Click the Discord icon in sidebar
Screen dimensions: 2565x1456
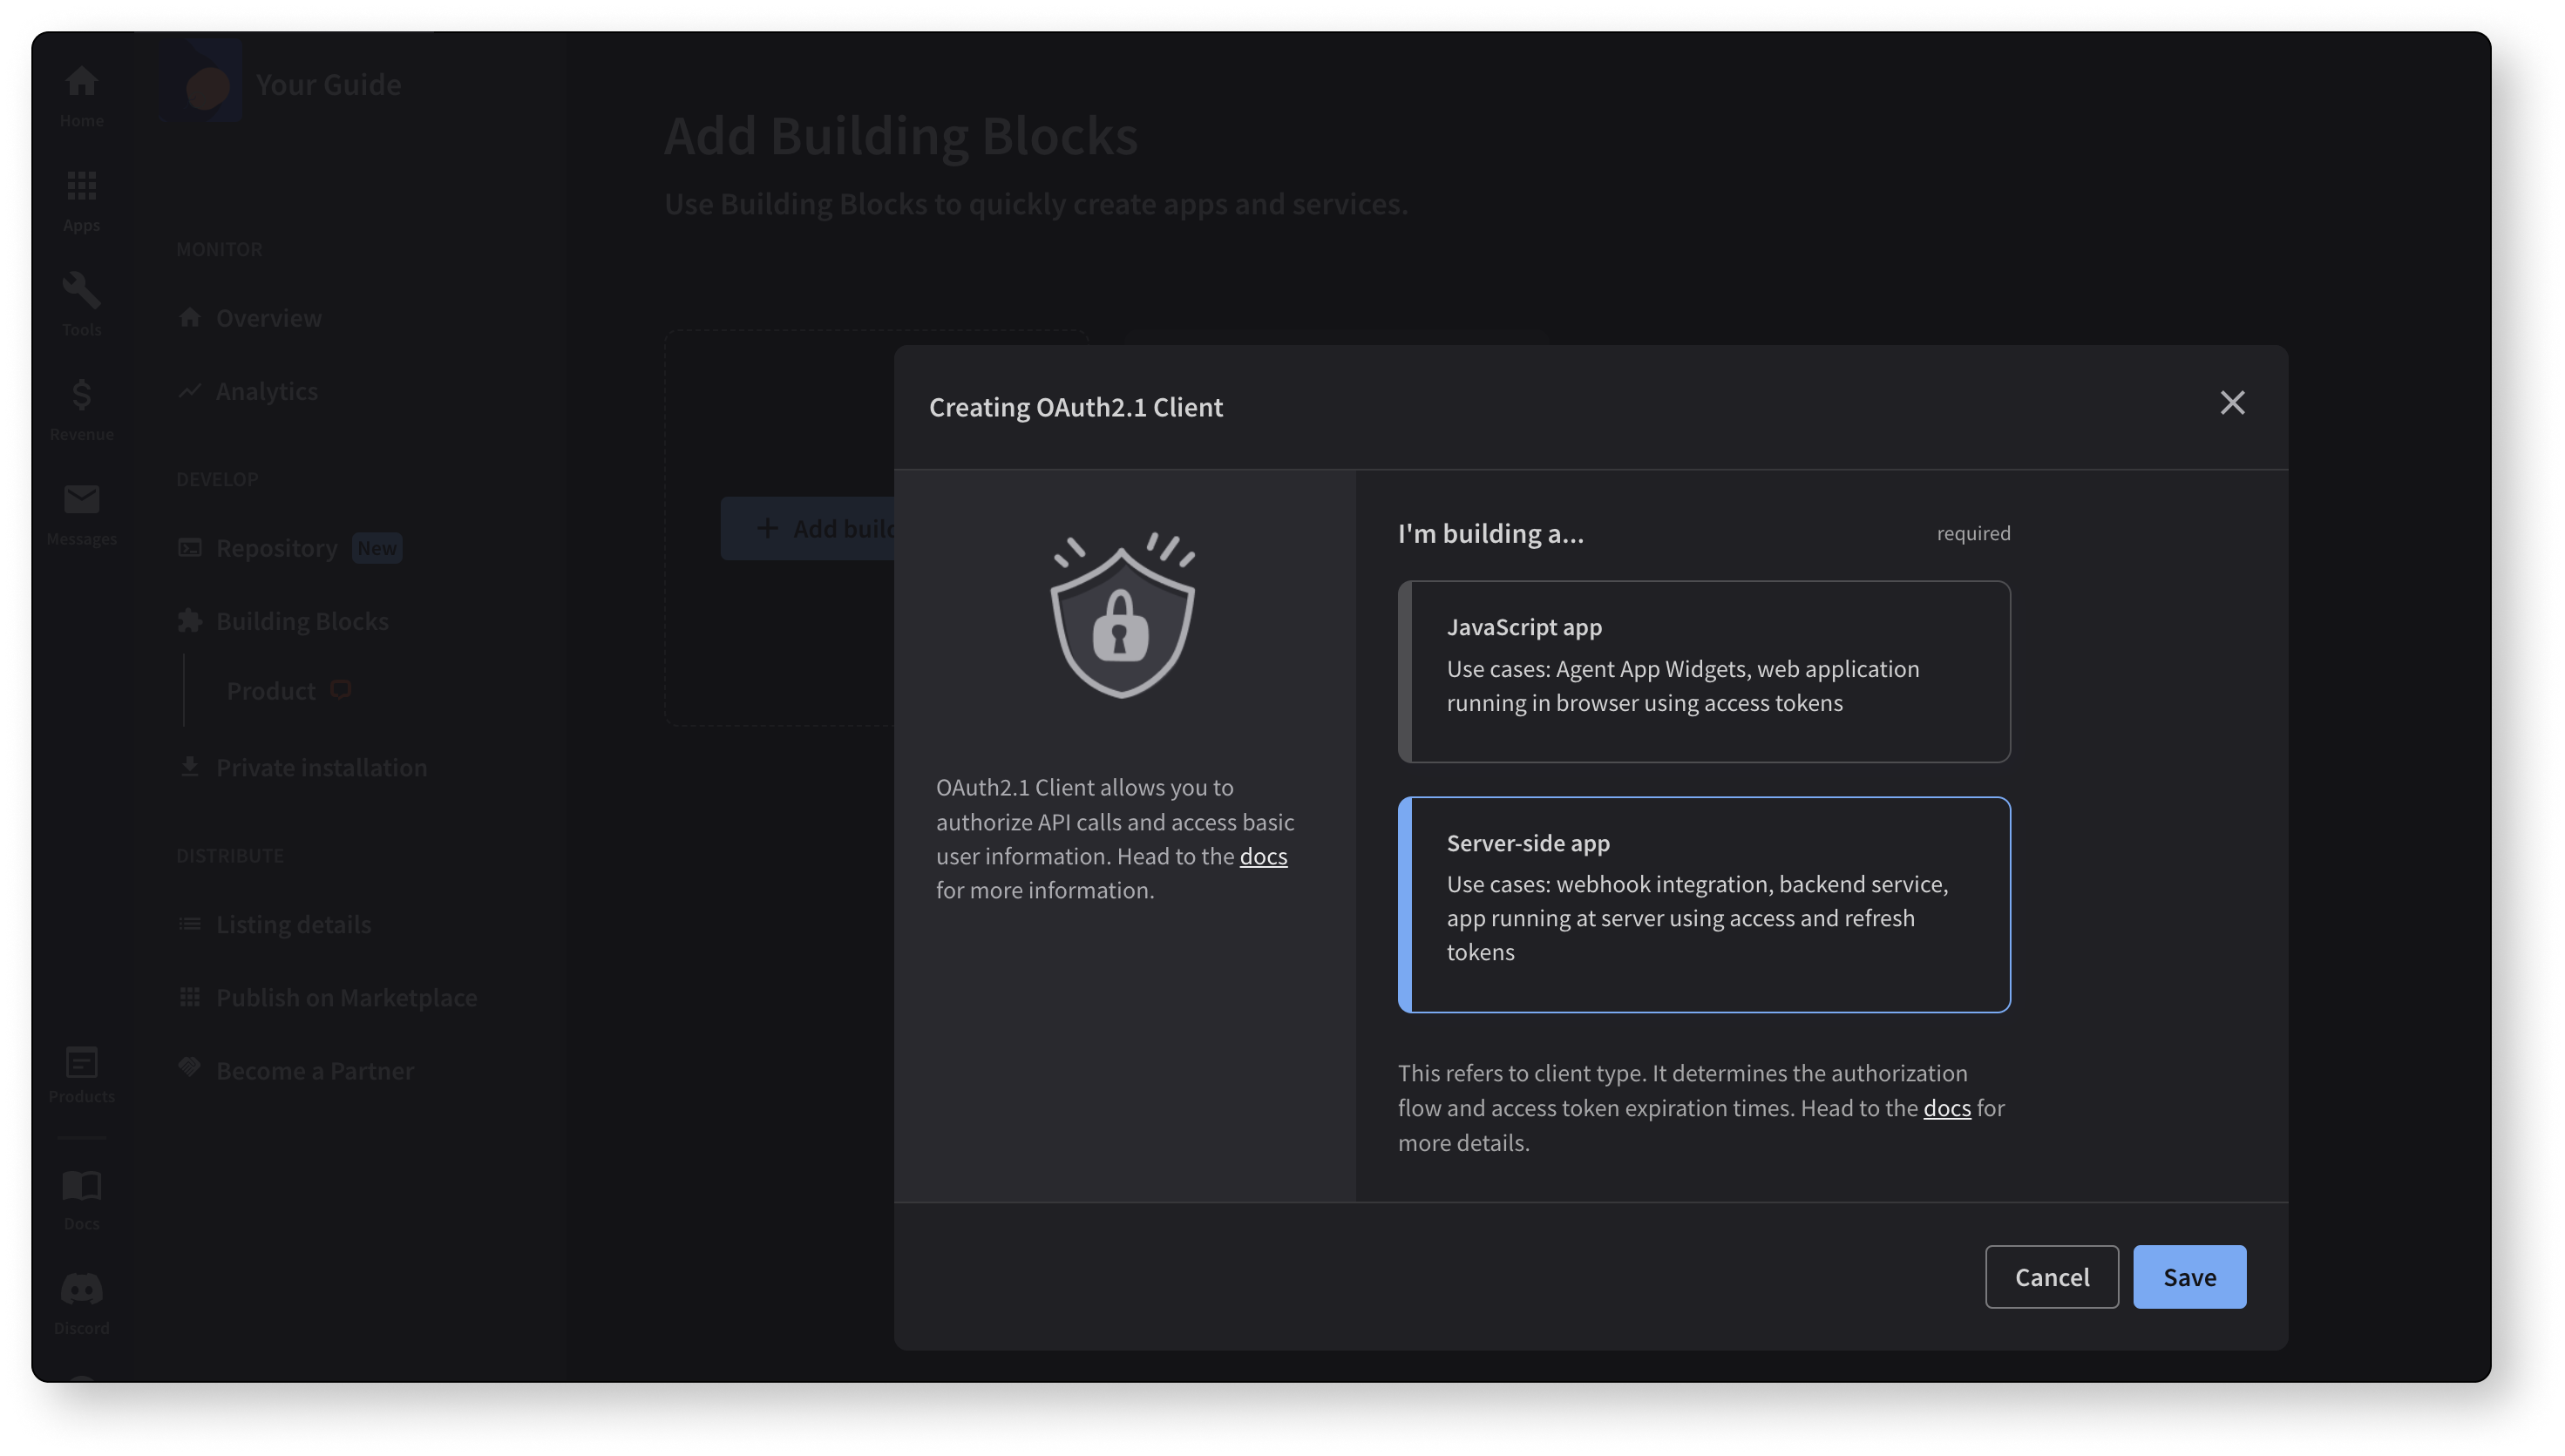click(81, 1287)
